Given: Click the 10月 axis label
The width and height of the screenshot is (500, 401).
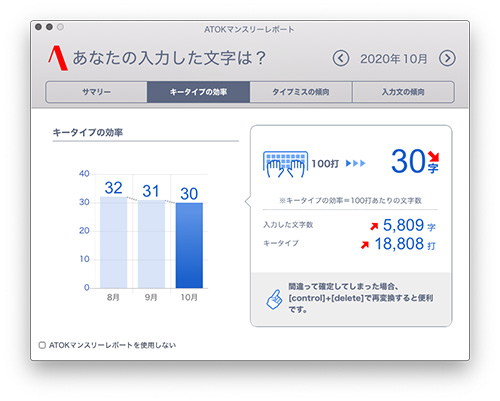Looking at the screenshot, I should point(189,297).
